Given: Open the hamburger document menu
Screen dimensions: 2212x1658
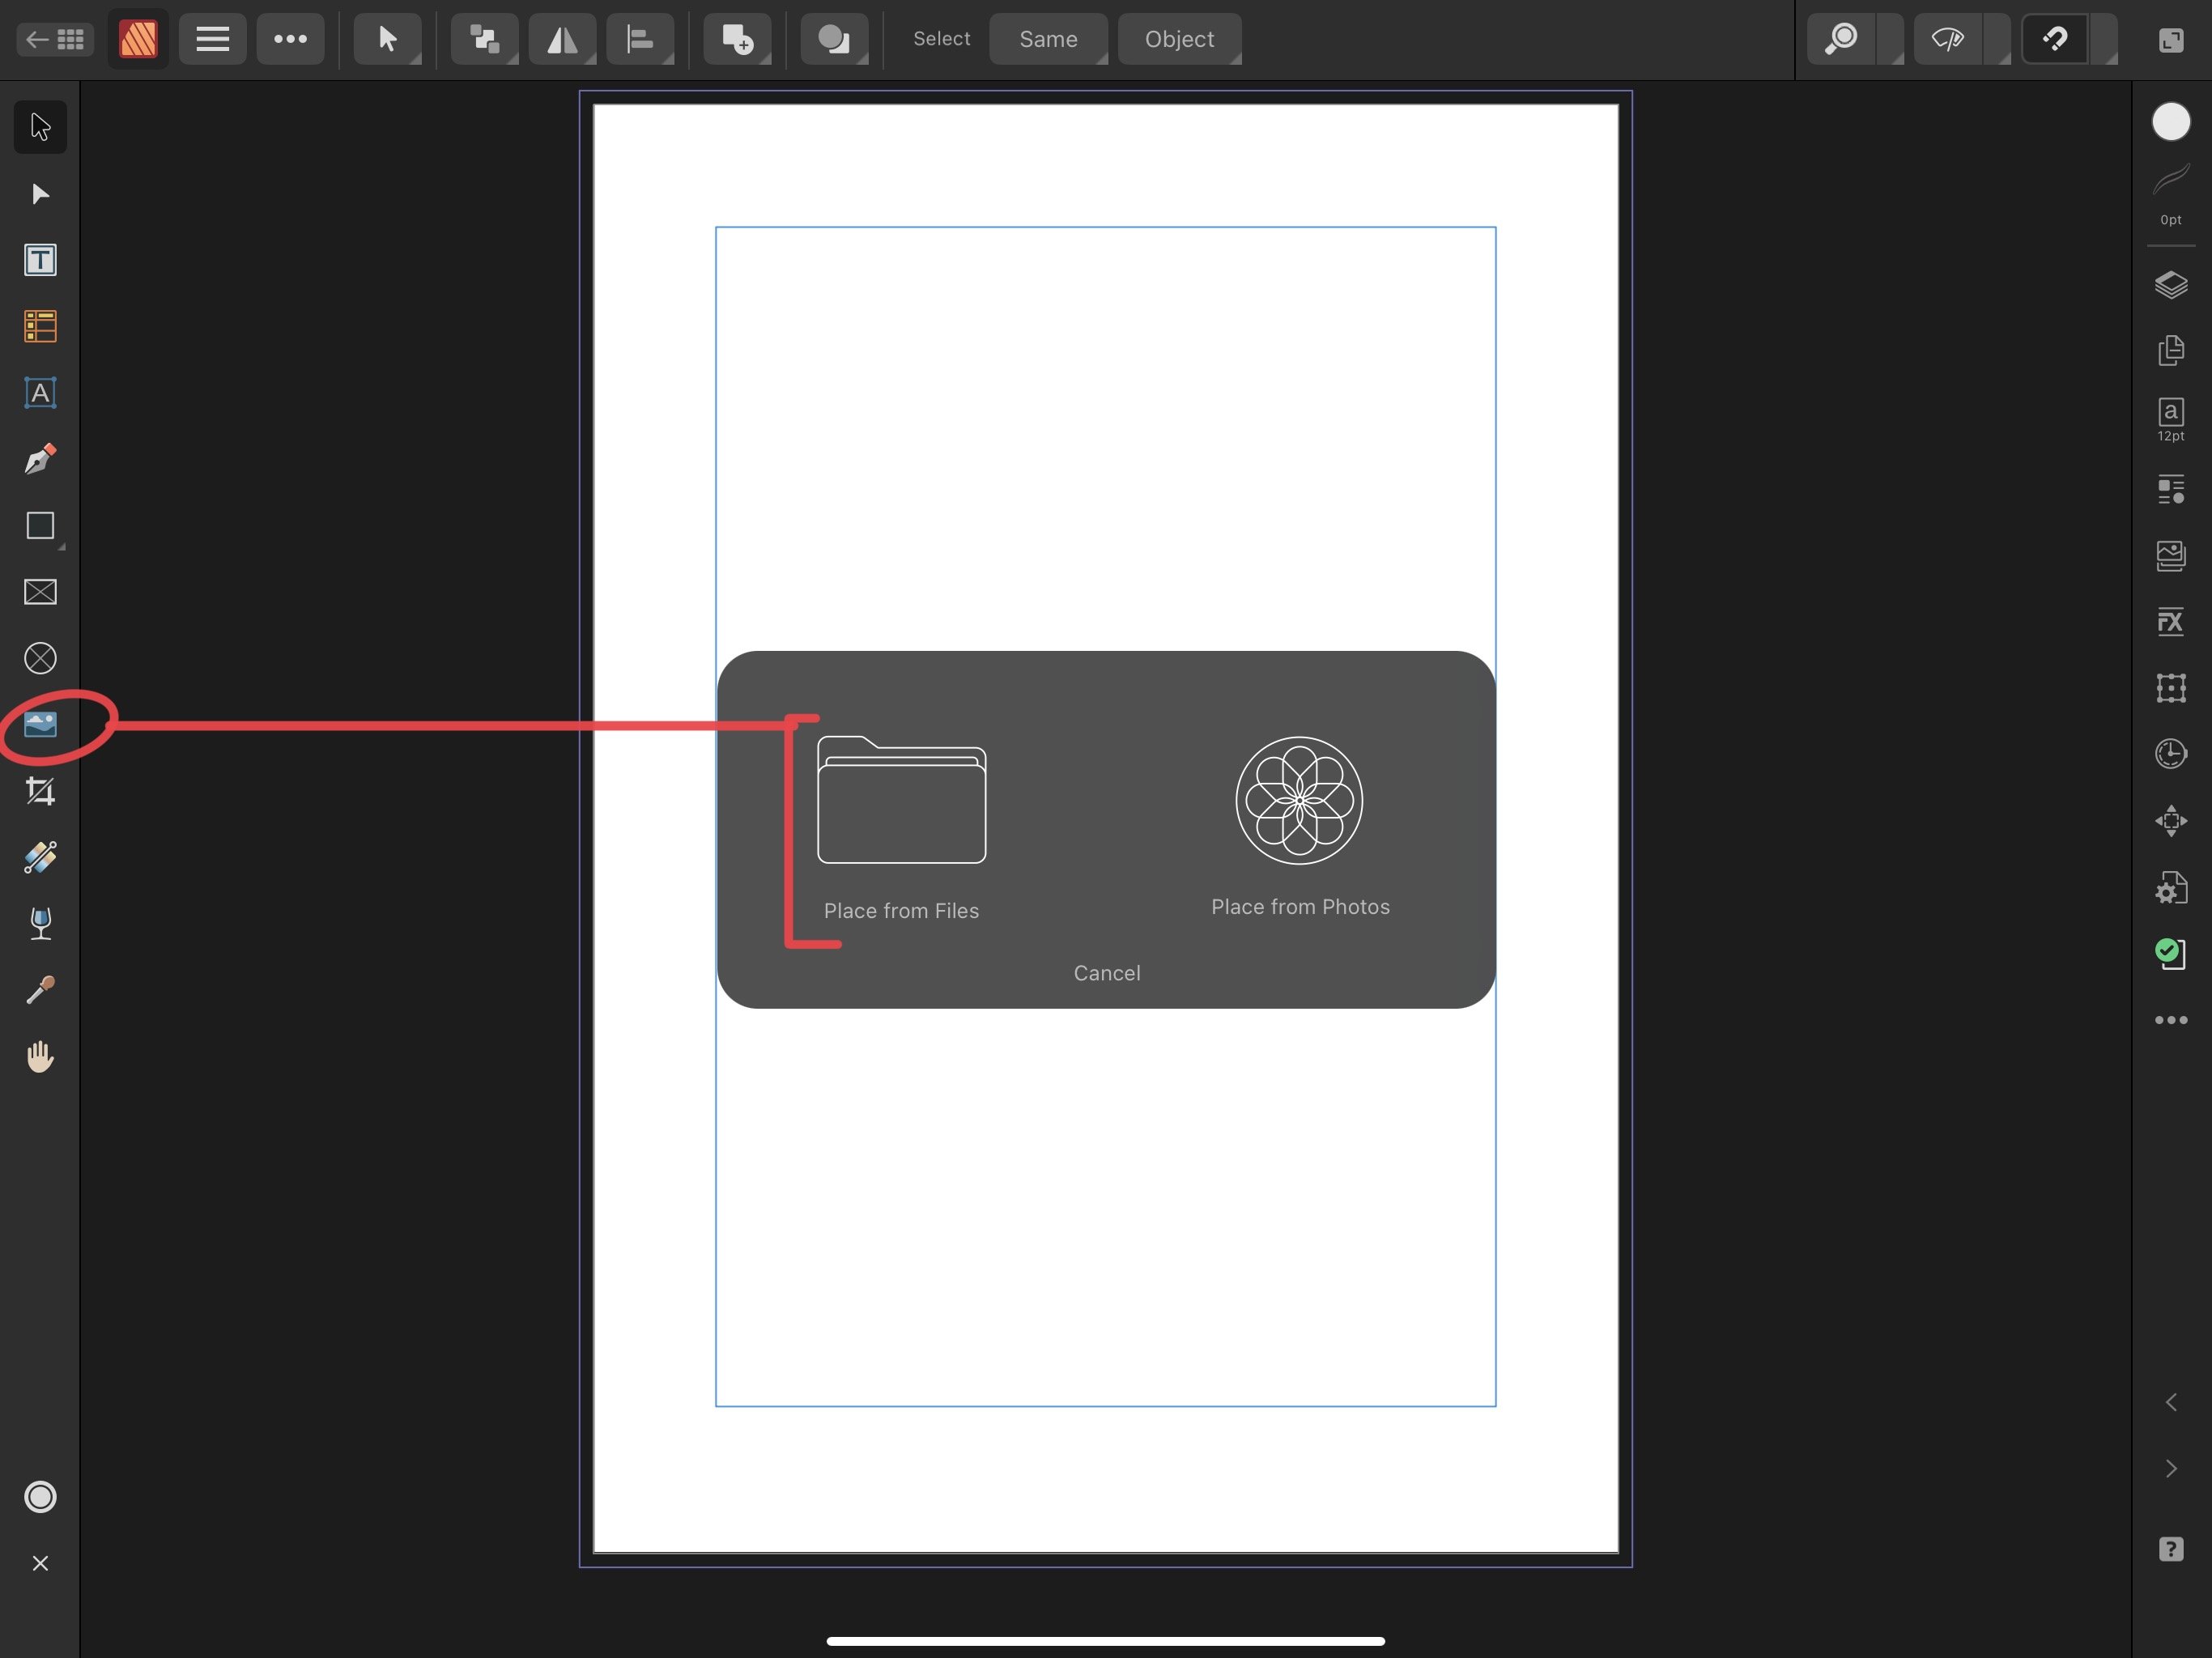Looking at the screenshot, I should [x=212, y=39].
